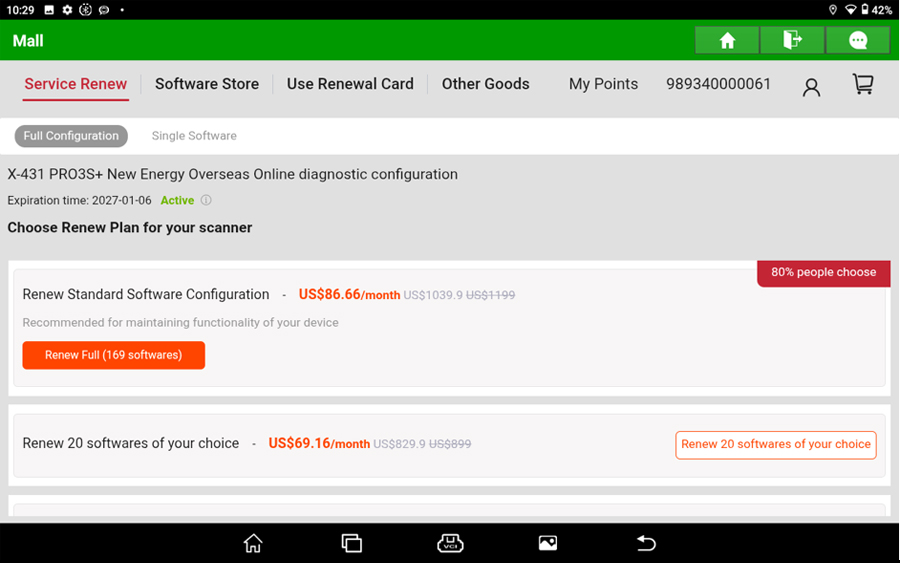Open the gallery screenshot icon in bottom bar
The image size is (900, 563).
(548, 543)
